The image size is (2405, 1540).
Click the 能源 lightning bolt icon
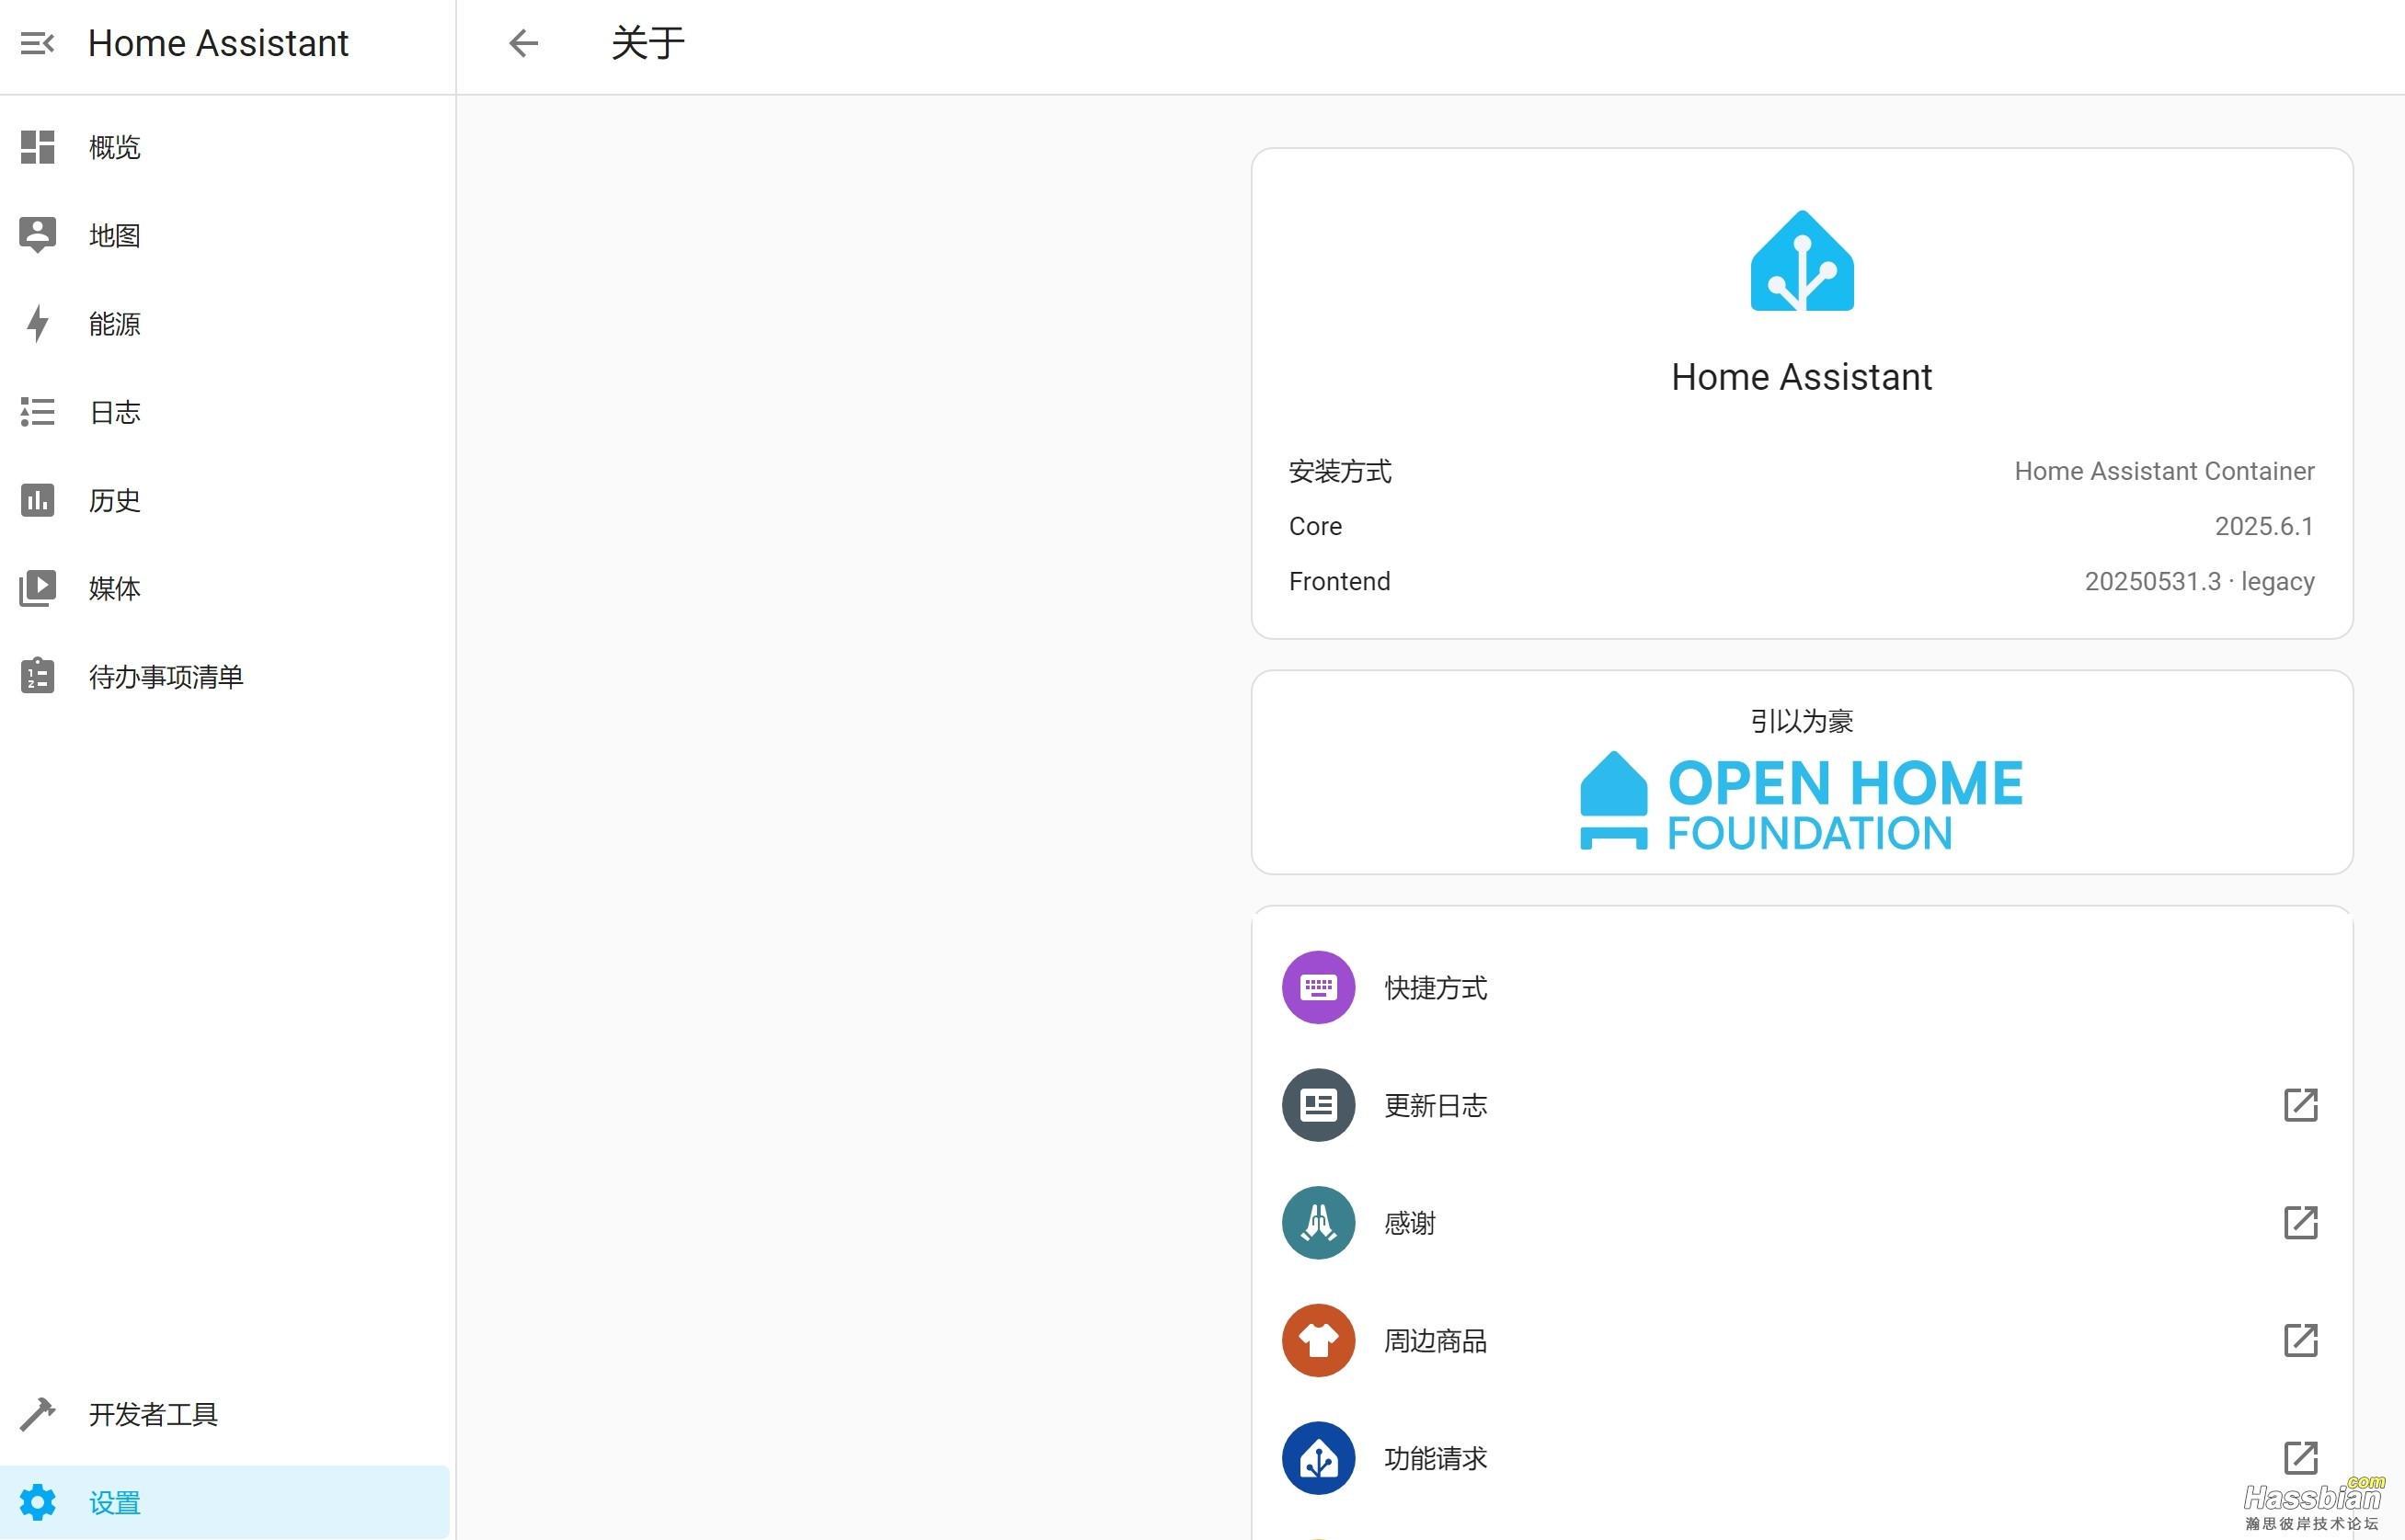[38, 323]
